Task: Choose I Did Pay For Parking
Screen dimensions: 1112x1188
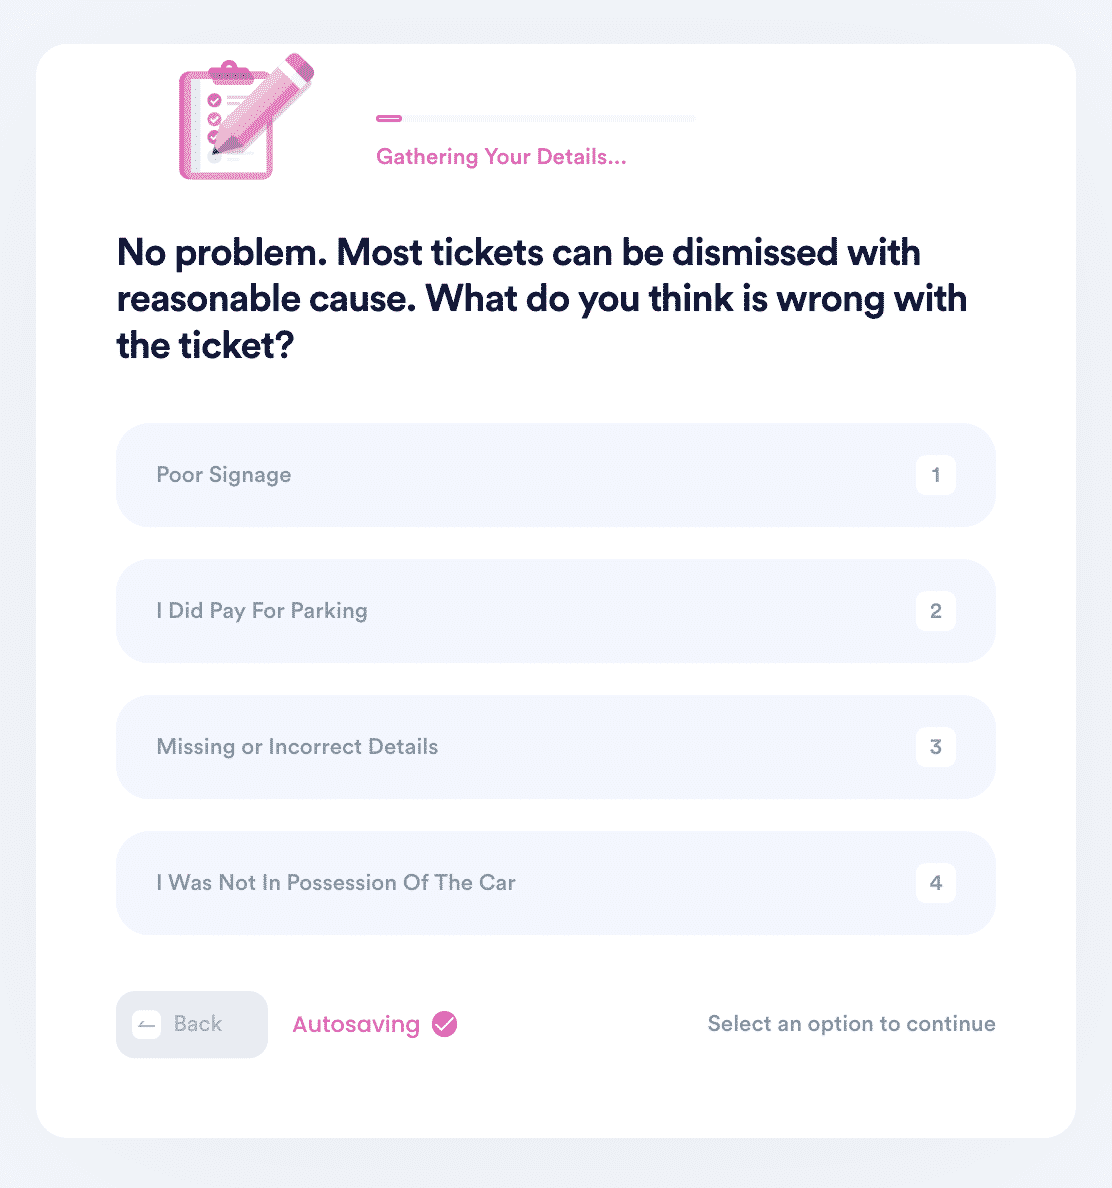Action: click(555, 611)
